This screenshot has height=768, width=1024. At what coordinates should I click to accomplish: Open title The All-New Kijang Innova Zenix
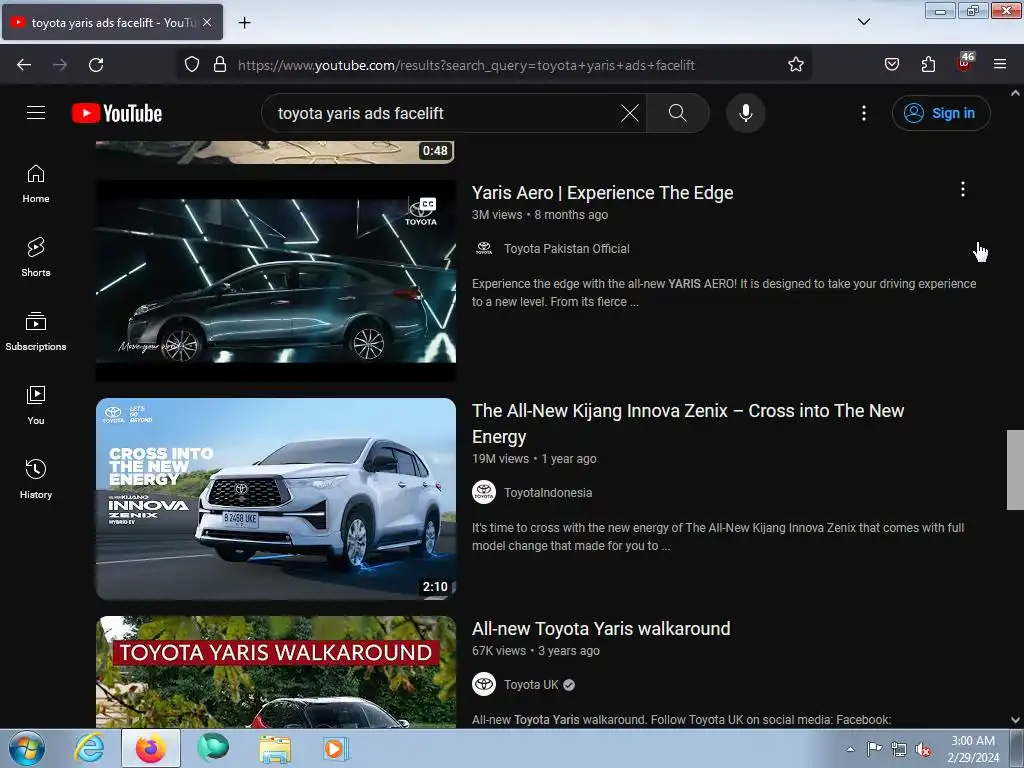[x=688, y=423]
